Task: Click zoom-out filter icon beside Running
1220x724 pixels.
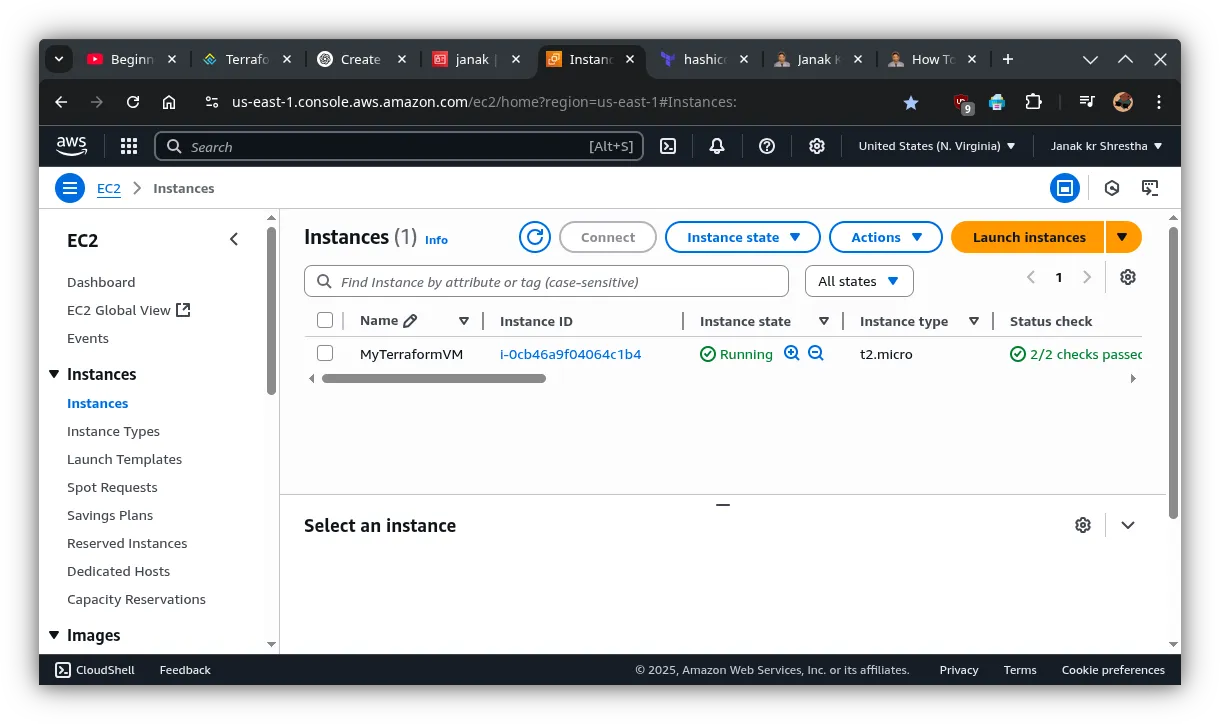Action: (x=816, y=353)
